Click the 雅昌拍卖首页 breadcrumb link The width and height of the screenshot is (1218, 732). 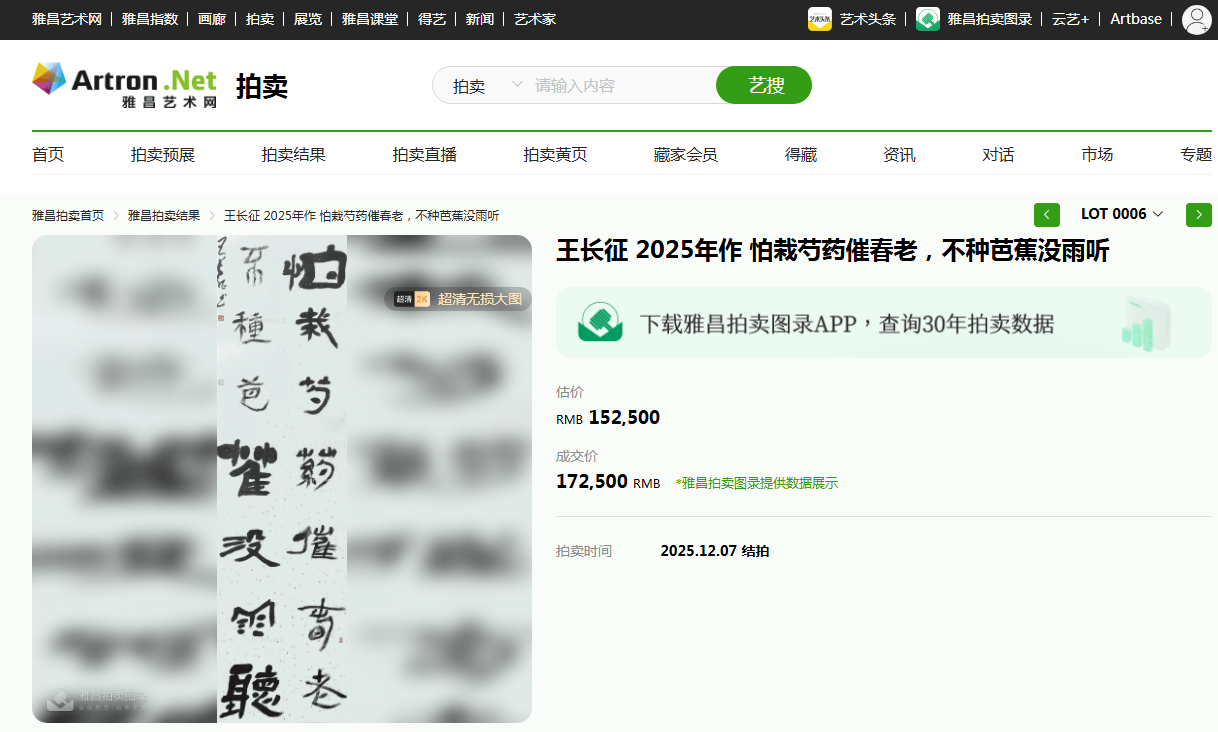pos(68,216)
